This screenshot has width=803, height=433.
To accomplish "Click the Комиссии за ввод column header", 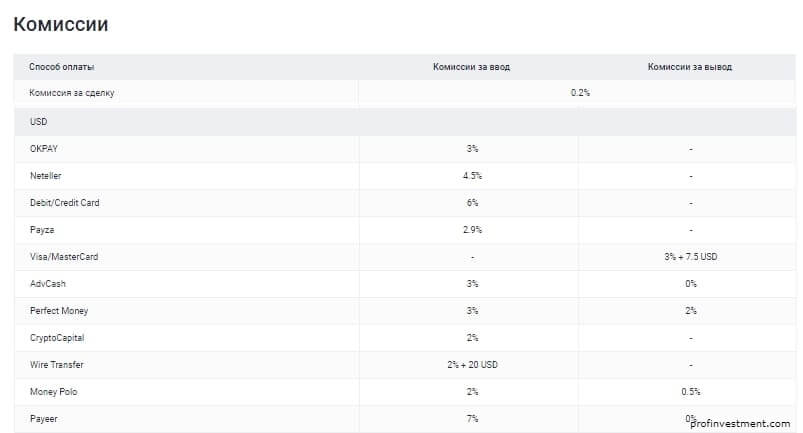I will (x=471, y=67).
